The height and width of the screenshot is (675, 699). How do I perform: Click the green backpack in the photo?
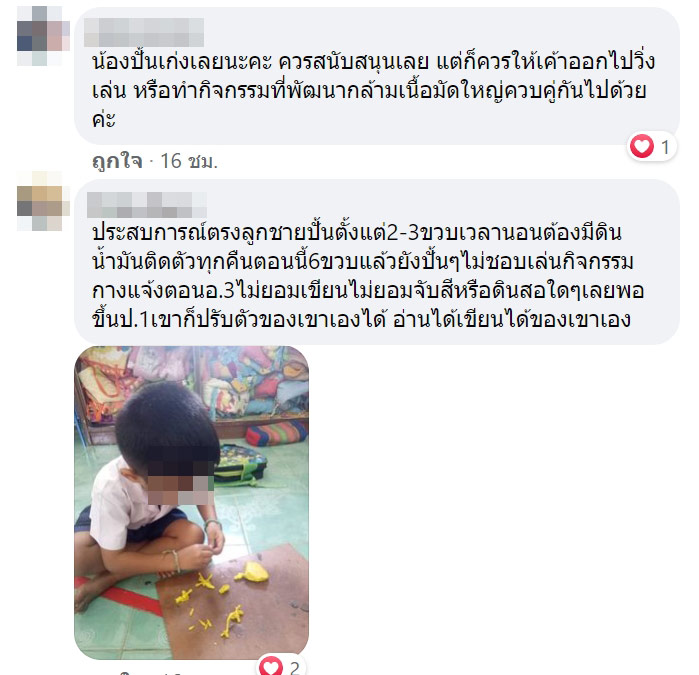pos(240,464)
